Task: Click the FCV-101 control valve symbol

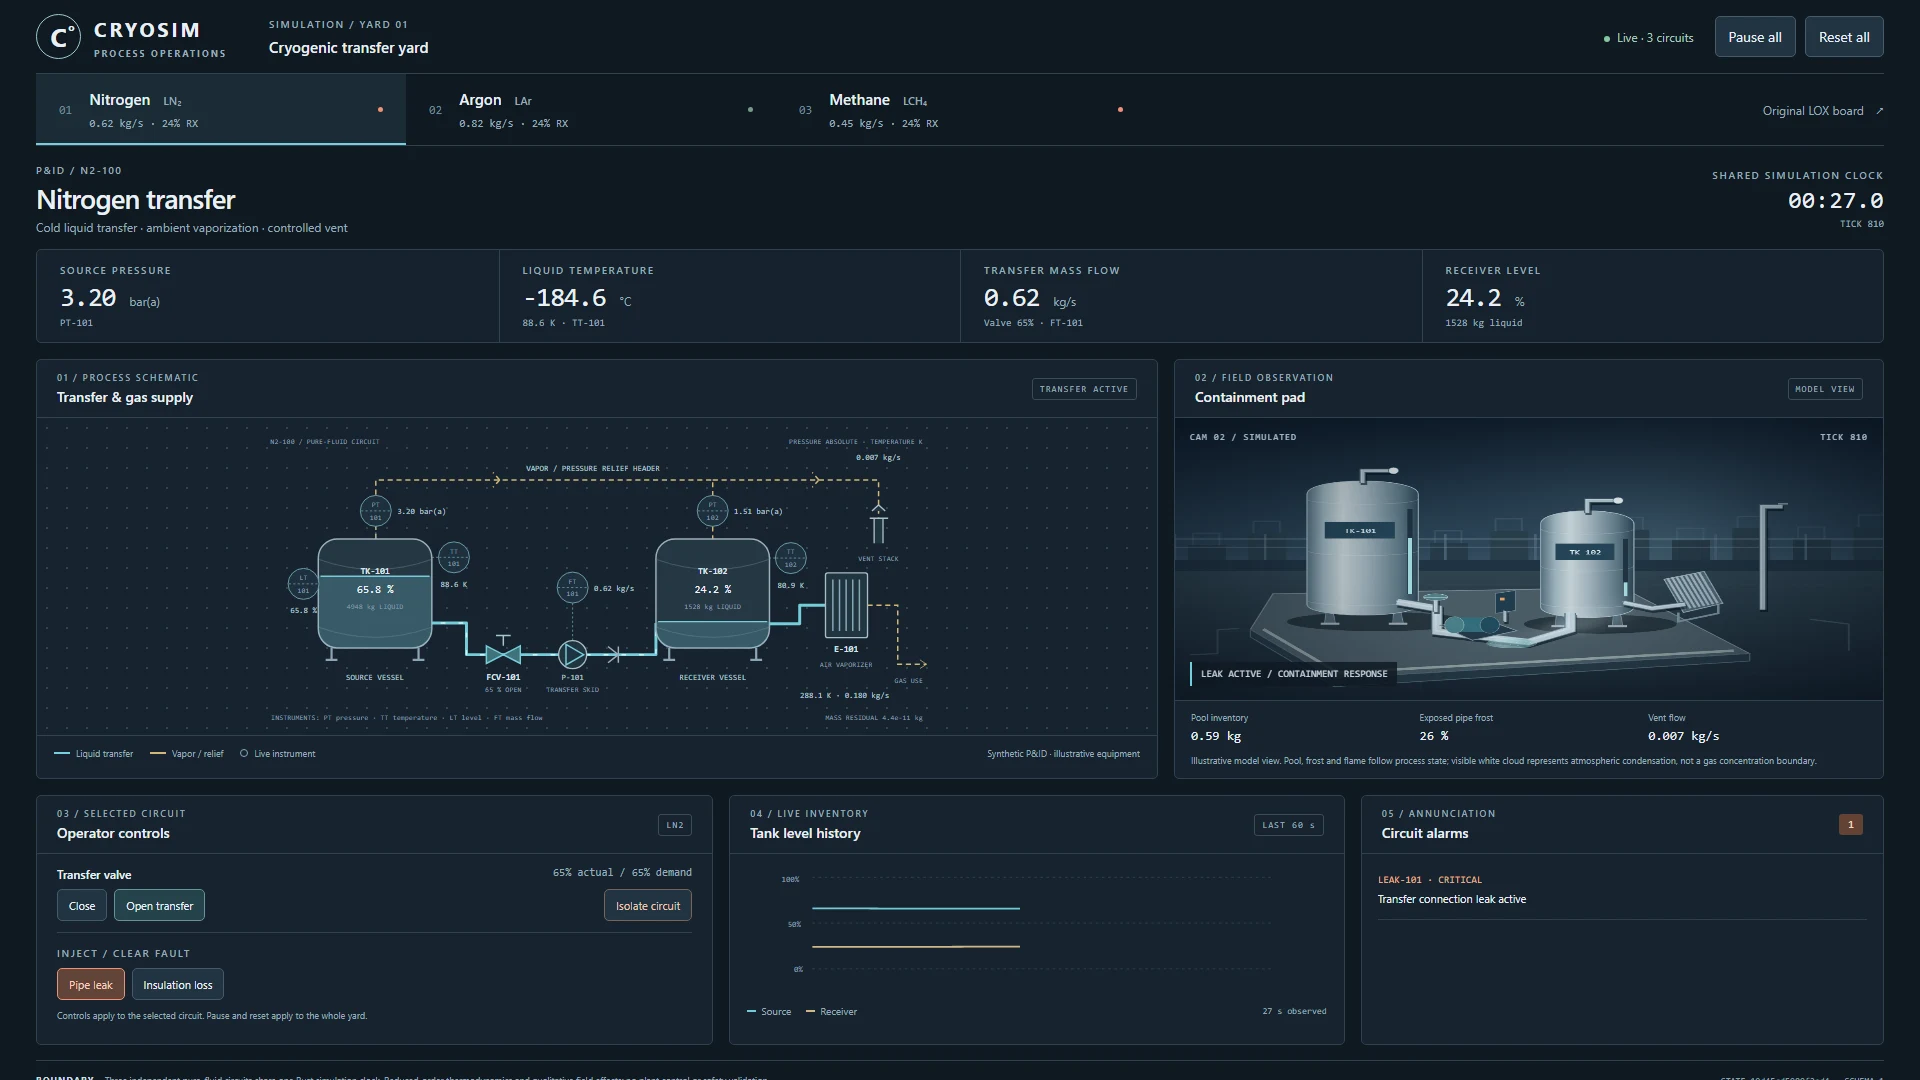Action: tap(503, 654)
